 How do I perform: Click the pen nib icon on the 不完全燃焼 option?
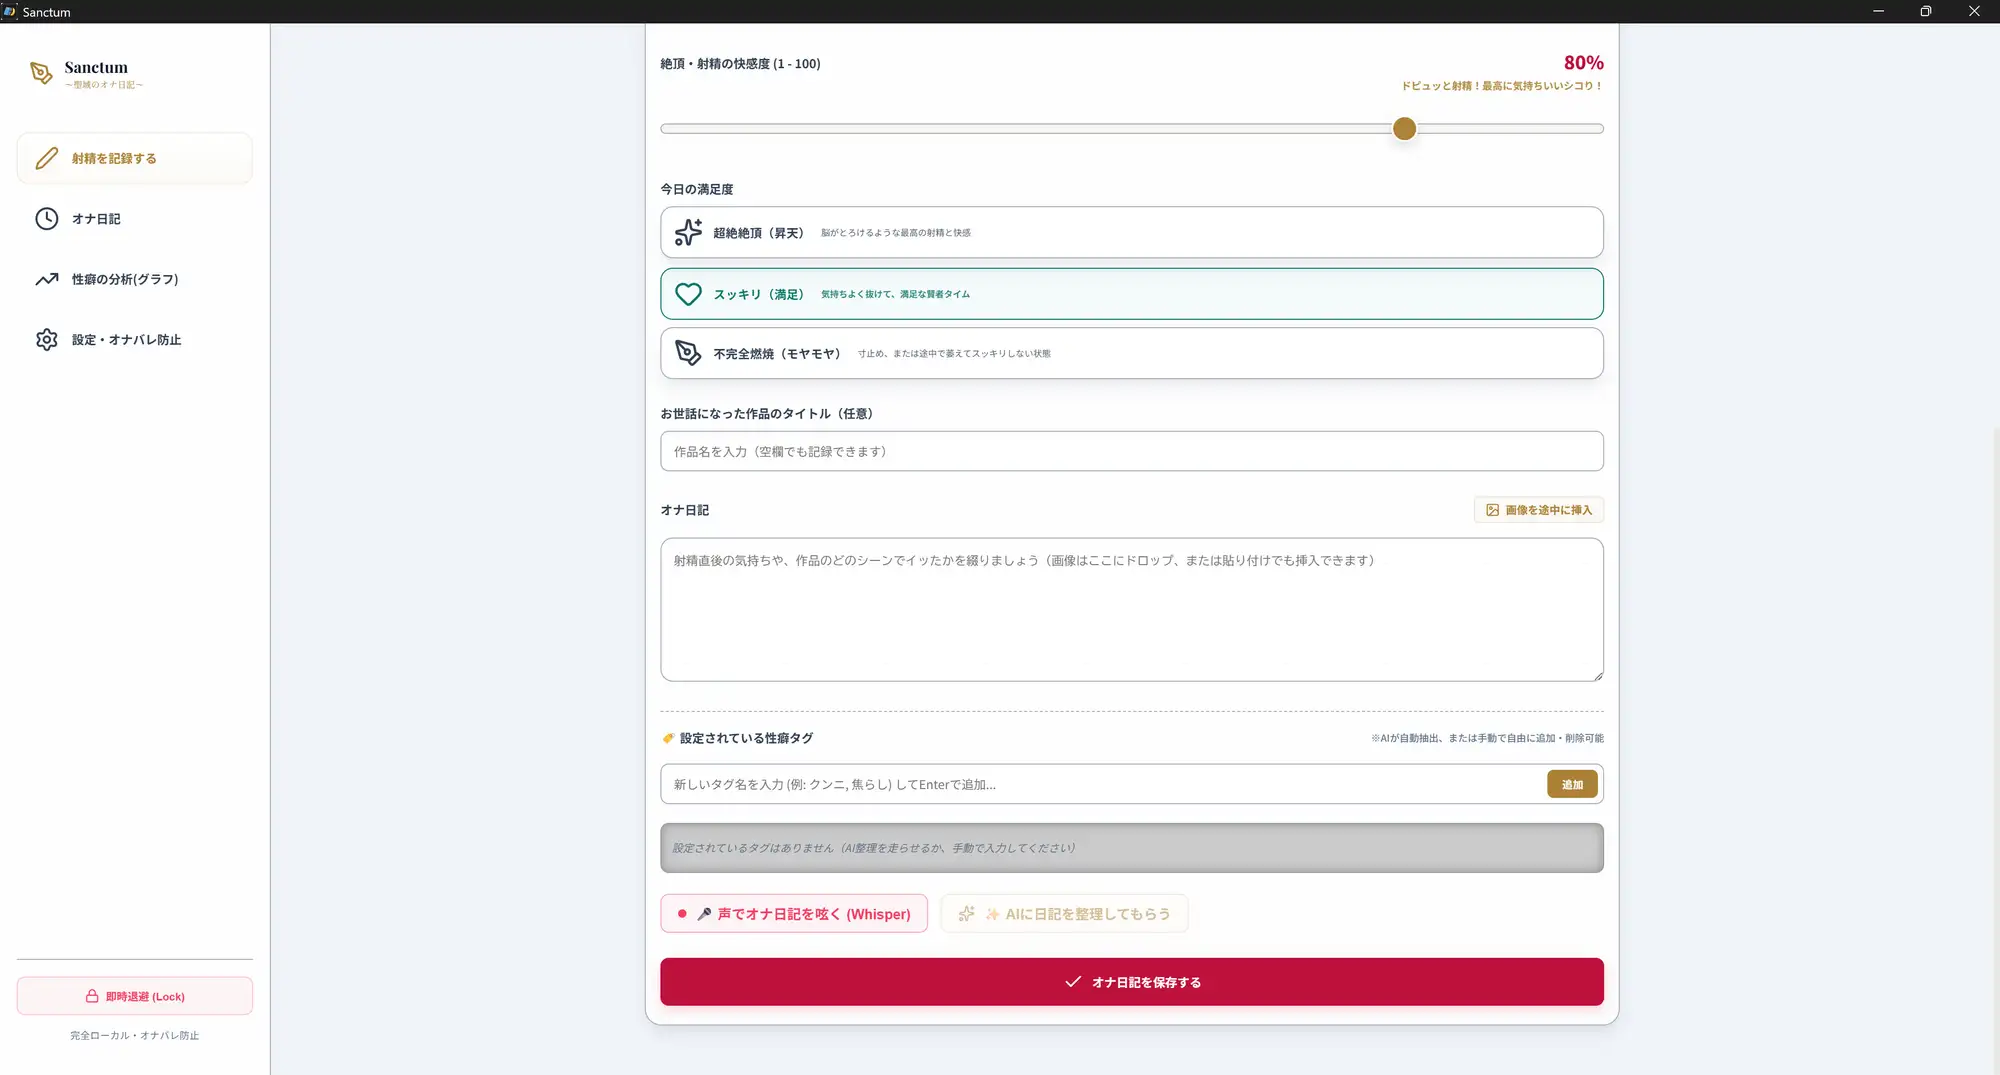pos(688,353)
